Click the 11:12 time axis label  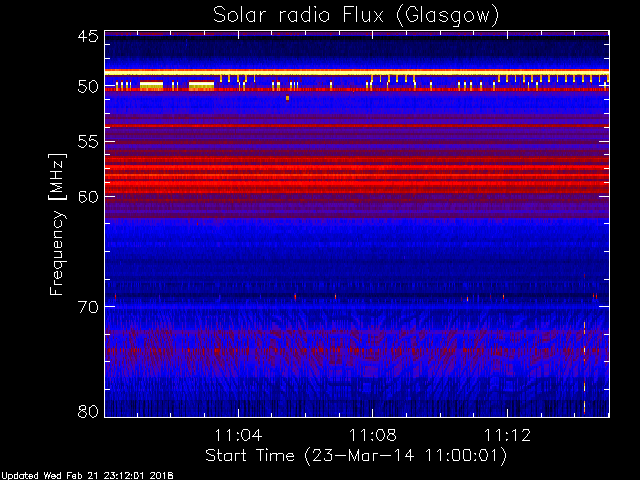(x=507, y=435)
